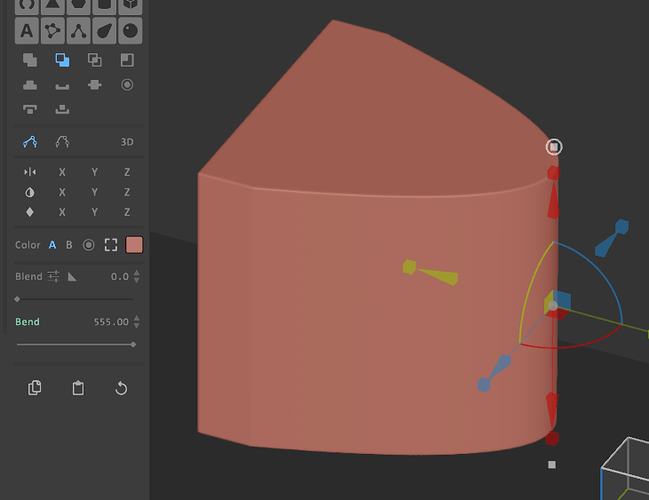649x500 pixels.
Task: Decrease the Bend value with down arrow
Action: point(137,325)
